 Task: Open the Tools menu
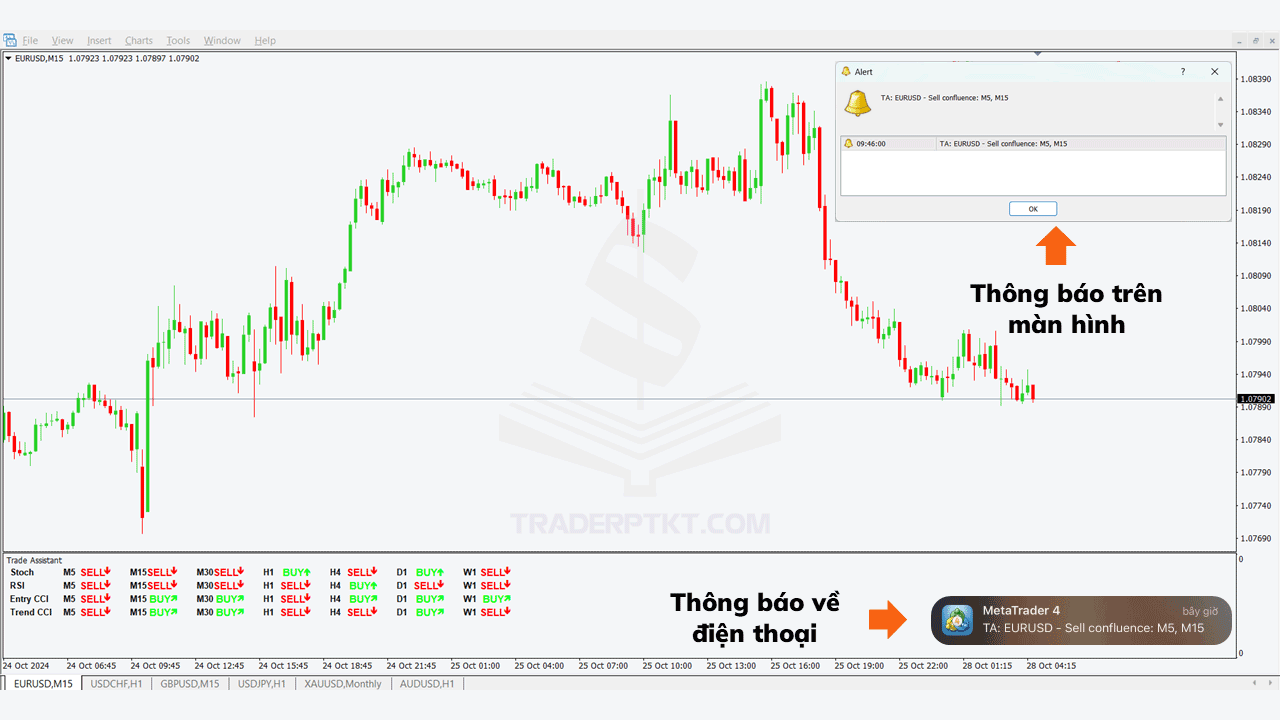[178, 41]
